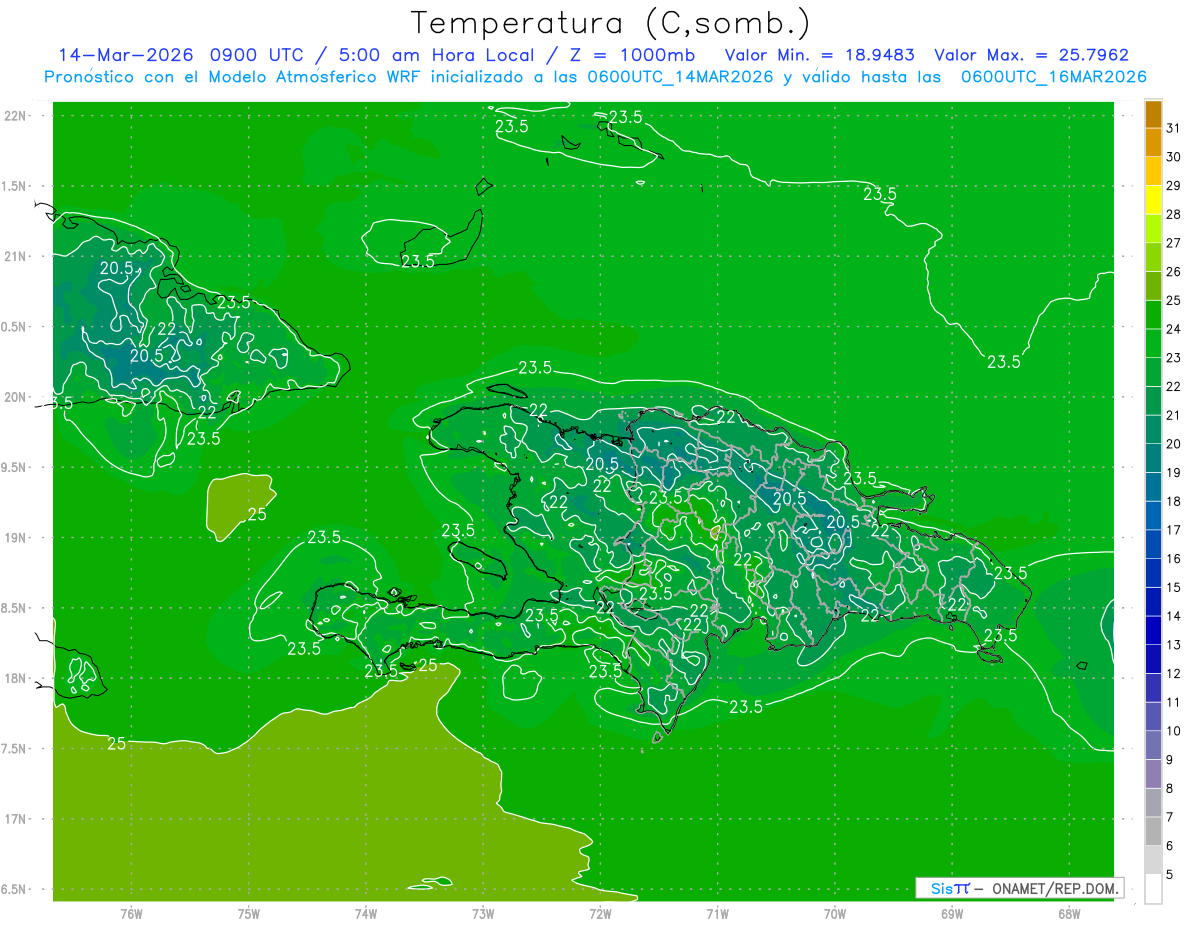Image resolution: width=1200 pixels, height=927 pixels.
Task: Click the 19N latitude axis label
Action: click(x=17, y=537)
